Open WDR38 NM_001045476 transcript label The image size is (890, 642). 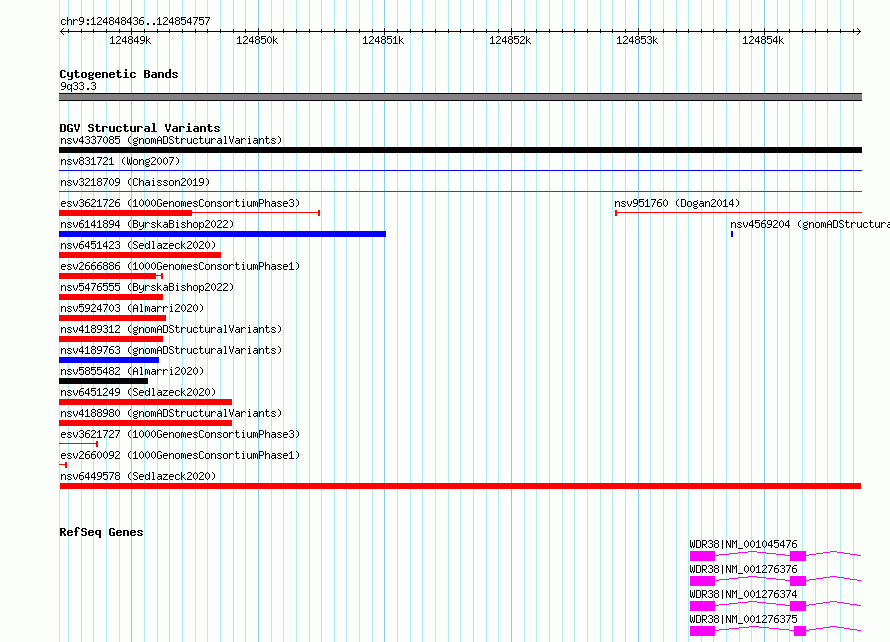[x=744, y=544]
